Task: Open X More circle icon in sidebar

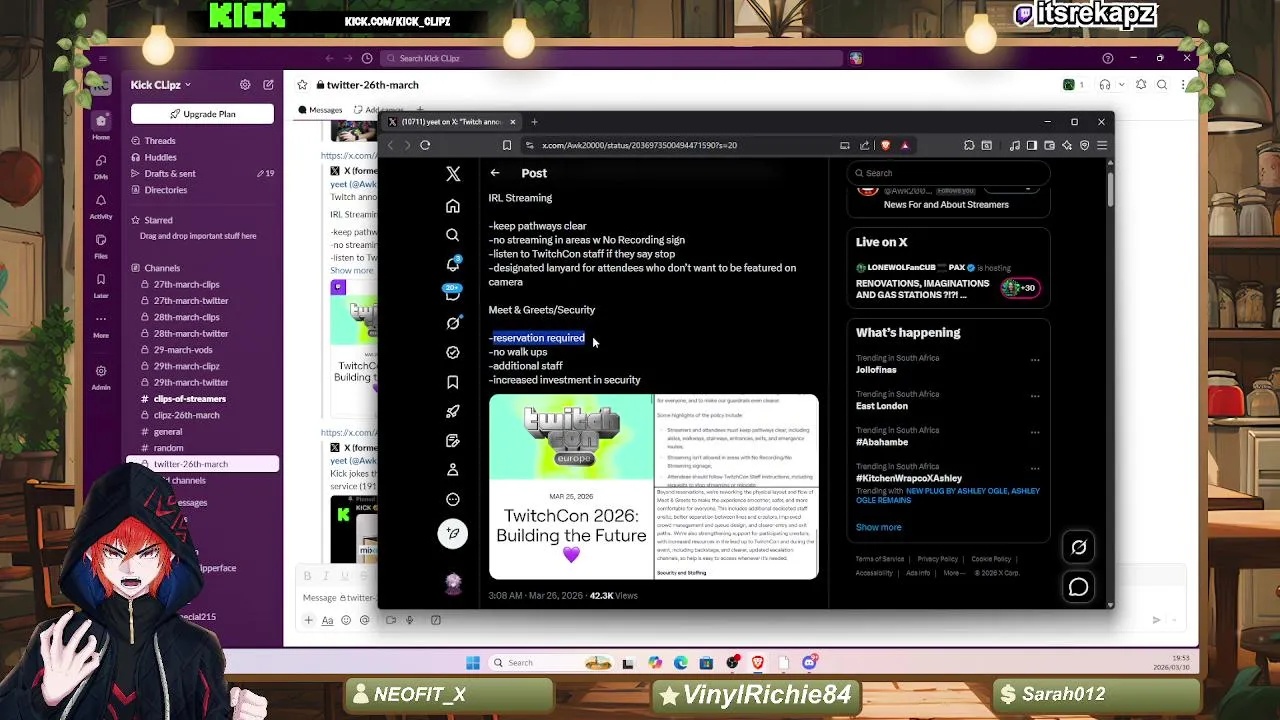Action: click(453, 499)
